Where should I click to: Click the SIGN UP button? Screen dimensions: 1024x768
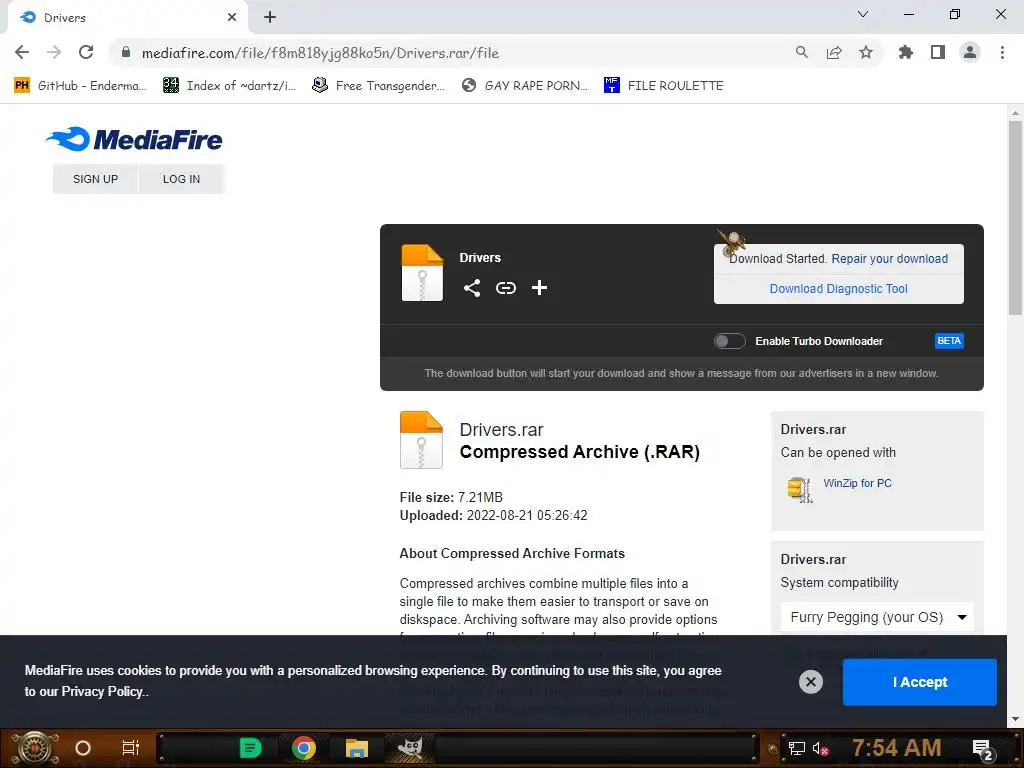[95, 179]
